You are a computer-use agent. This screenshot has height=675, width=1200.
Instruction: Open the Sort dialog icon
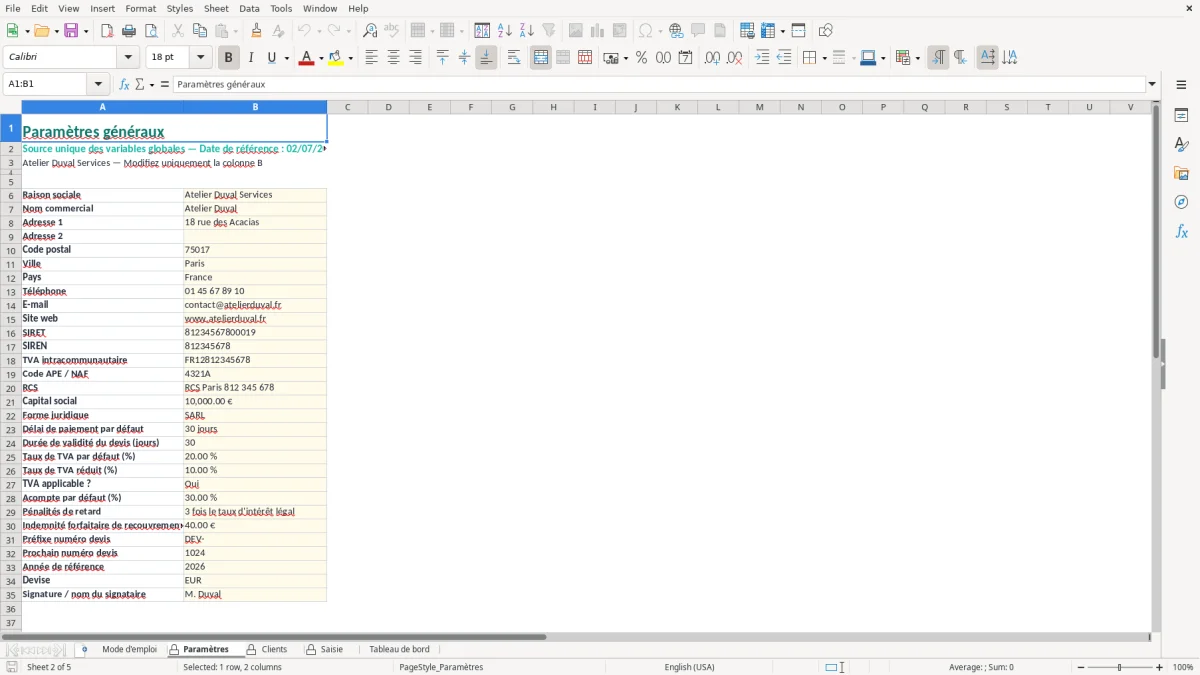point(482,31)
